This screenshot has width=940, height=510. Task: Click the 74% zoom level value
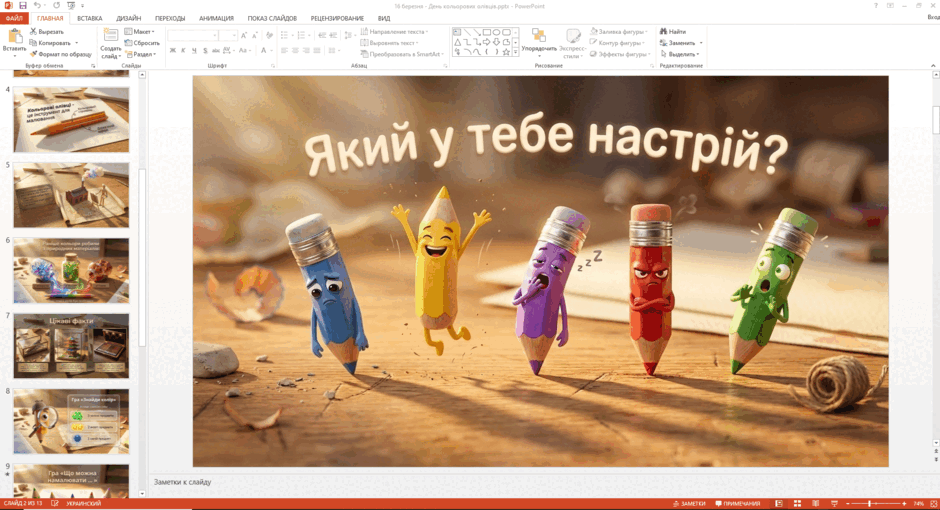click(x=918, y=504)
